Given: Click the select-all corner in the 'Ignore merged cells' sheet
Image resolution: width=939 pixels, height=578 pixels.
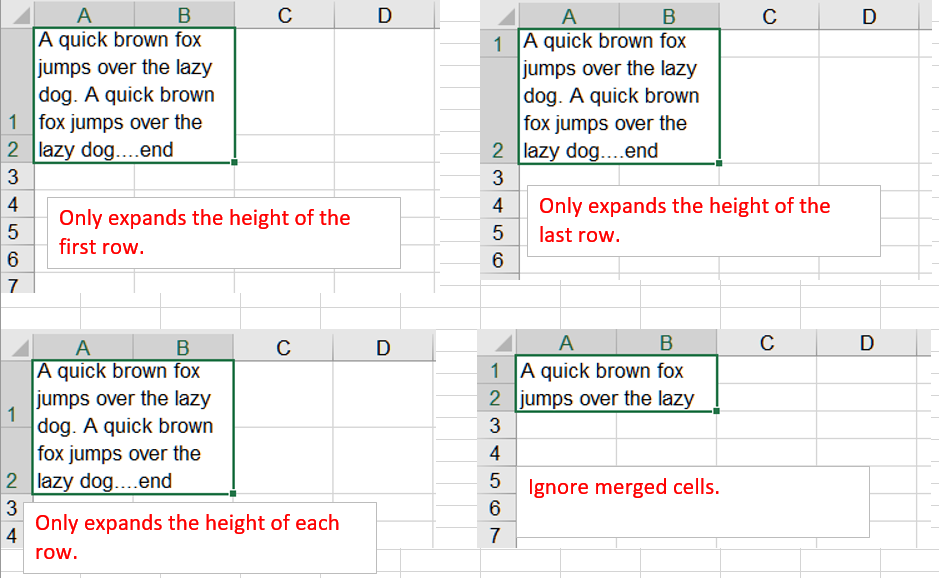Looking at the screenshot, I should 497,343.
